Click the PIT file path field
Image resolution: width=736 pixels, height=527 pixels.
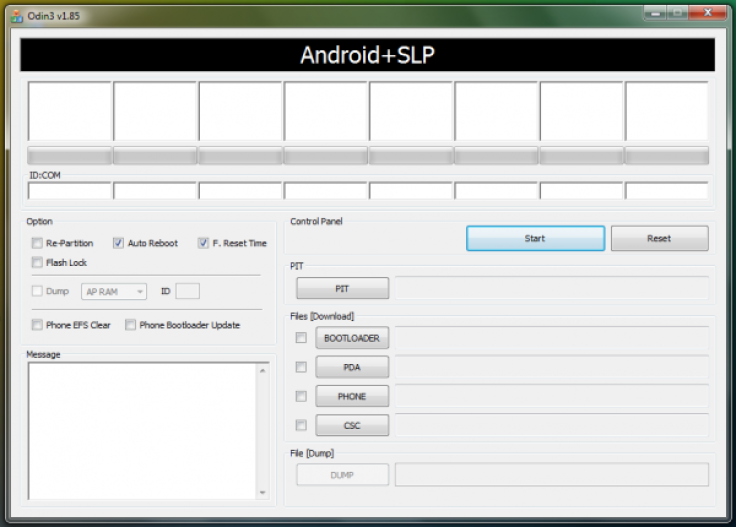tap(552, 288)
